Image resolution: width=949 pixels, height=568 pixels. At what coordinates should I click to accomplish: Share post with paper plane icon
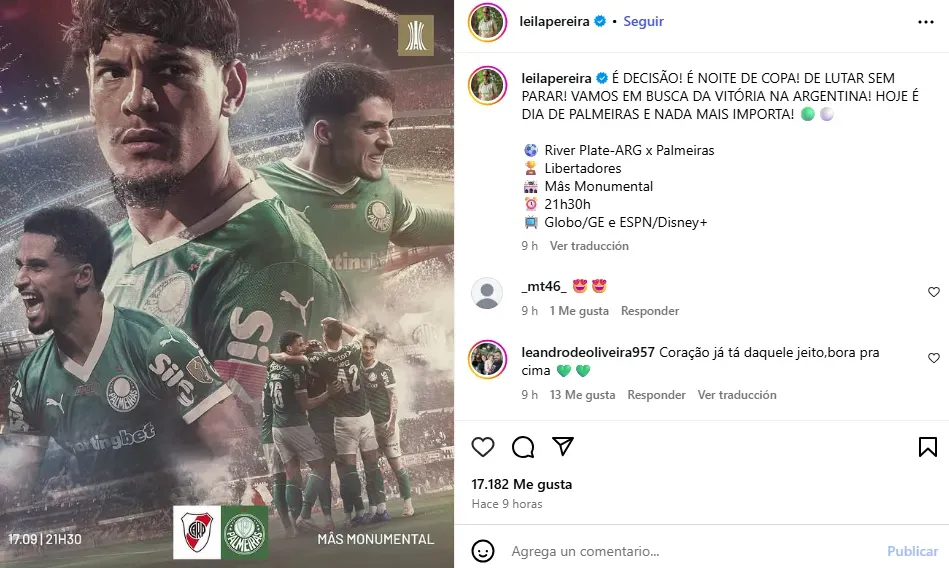point(563,446)
